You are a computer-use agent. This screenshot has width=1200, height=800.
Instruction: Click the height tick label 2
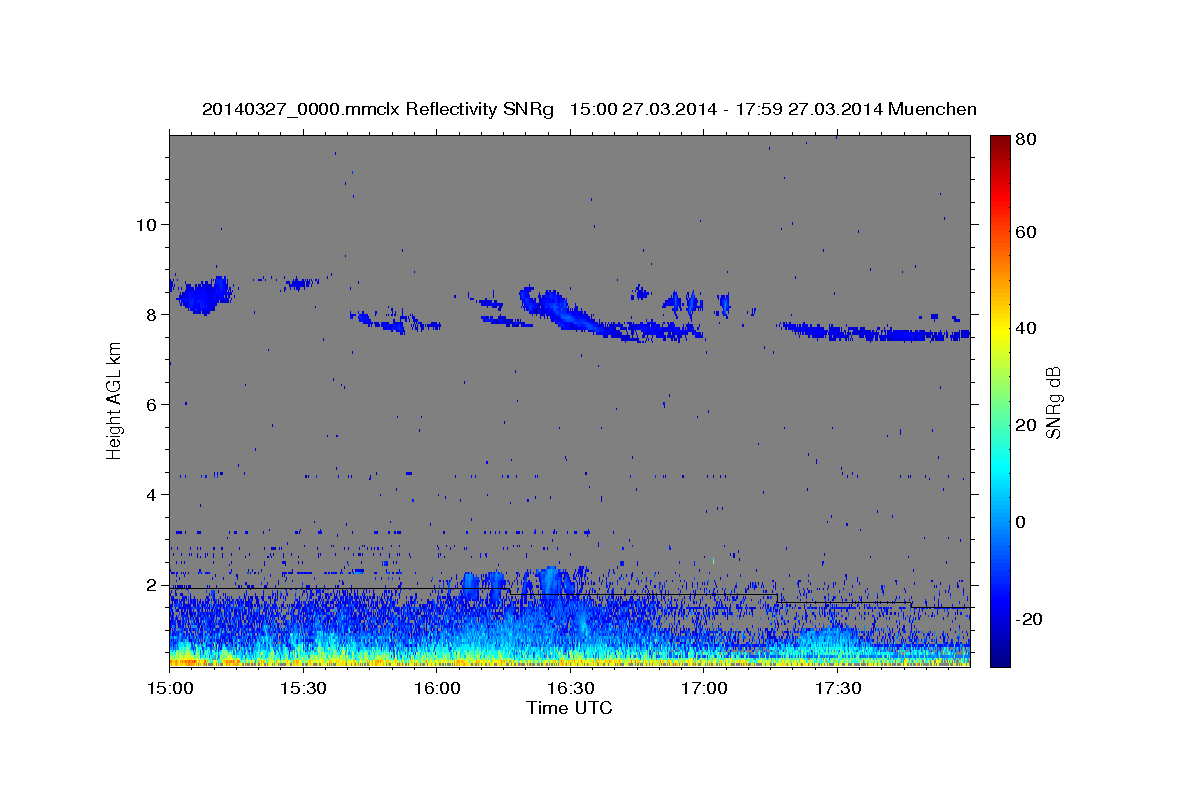(x=152, y=584)
